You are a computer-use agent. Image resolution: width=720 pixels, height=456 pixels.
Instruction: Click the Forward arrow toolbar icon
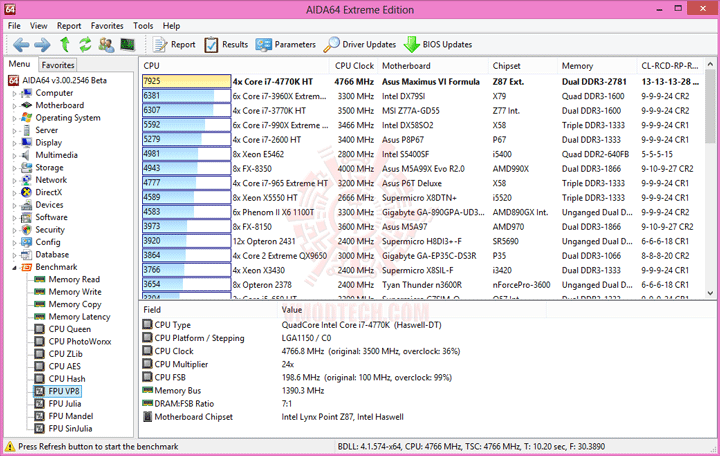coord(42,45)
